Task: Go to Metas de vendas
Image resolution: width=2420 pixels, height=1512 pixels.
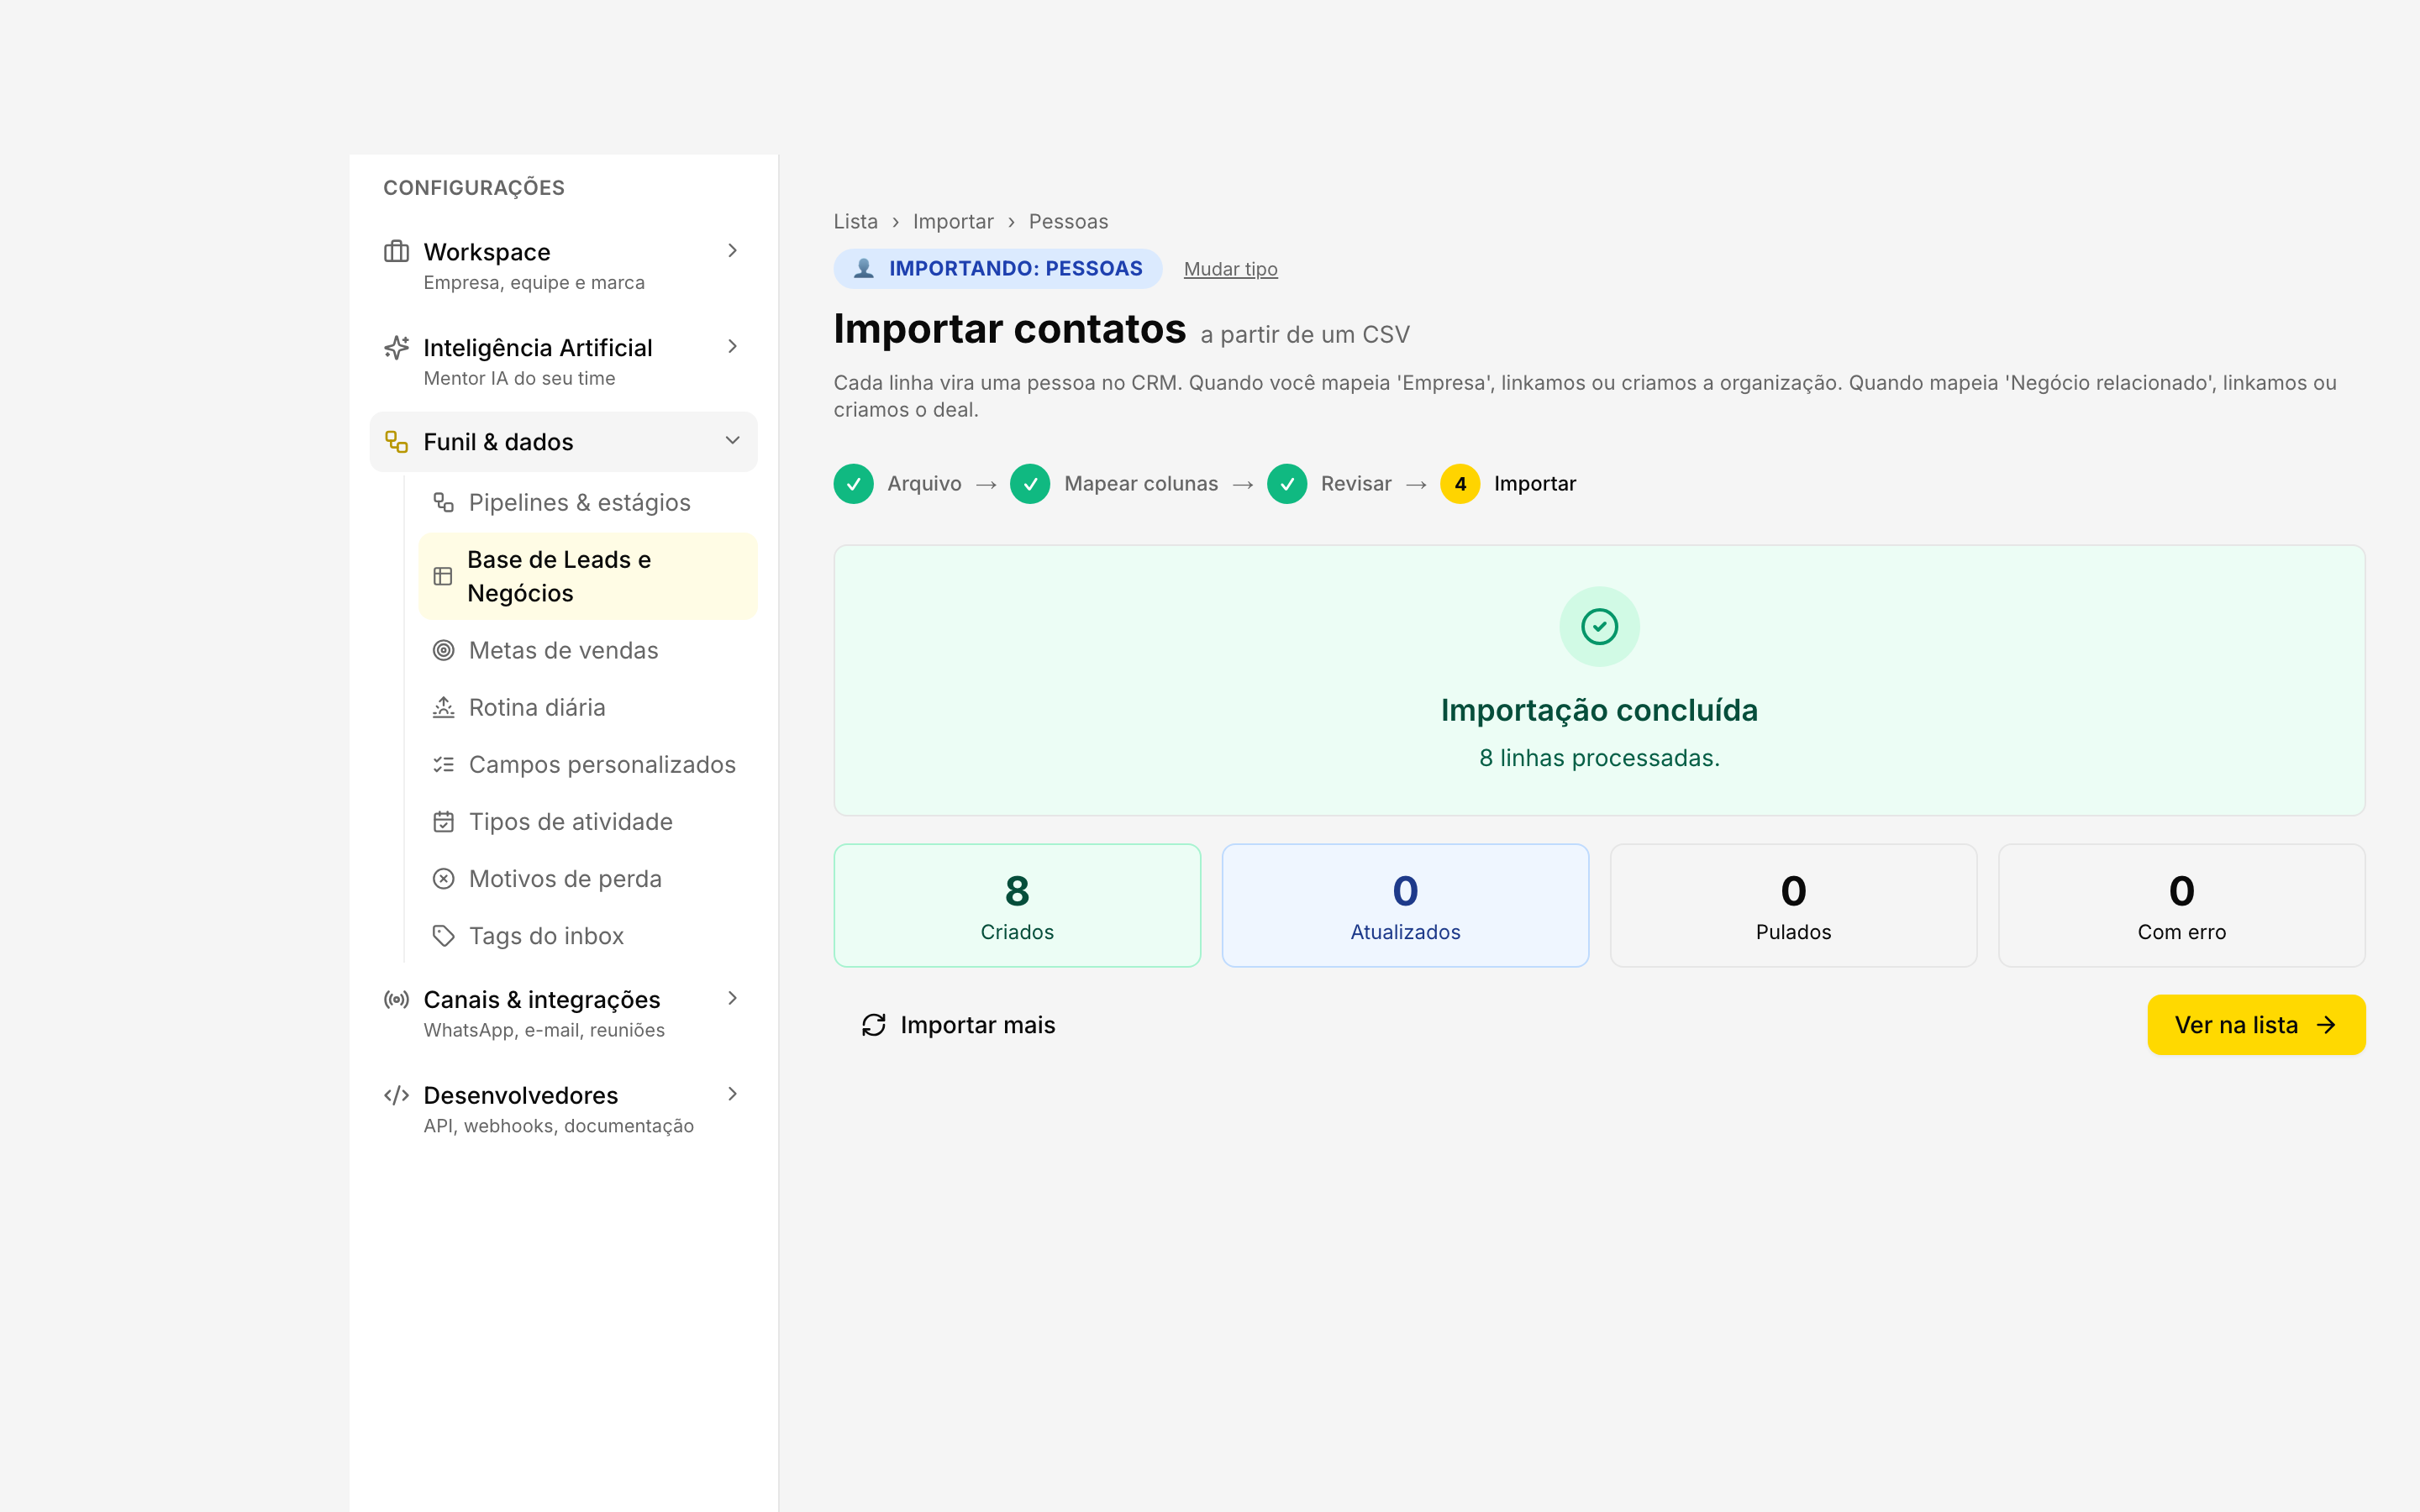Action: (588, 650)
